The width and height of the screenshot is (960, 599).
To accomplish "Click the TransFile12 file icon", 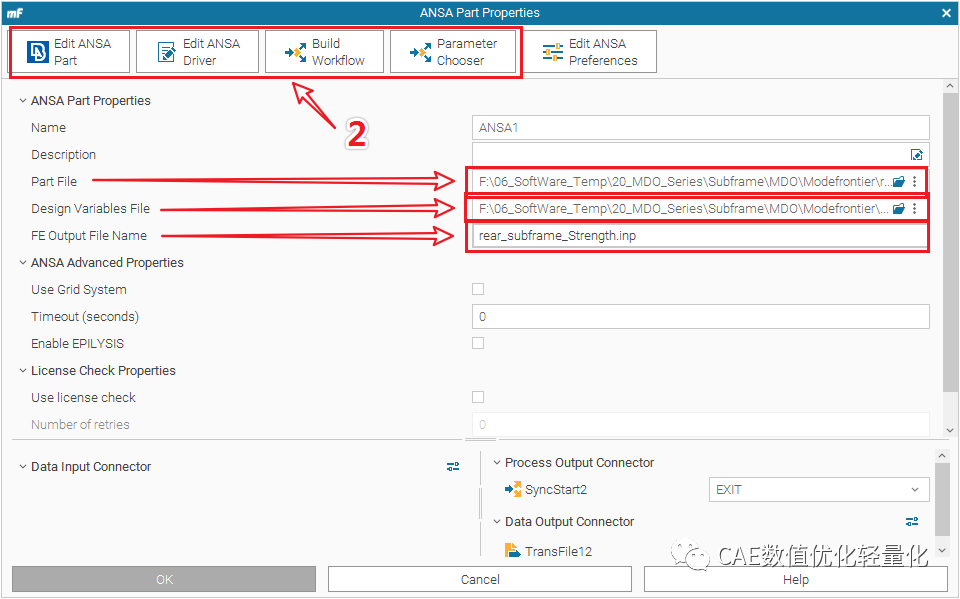I will (512, 551).
